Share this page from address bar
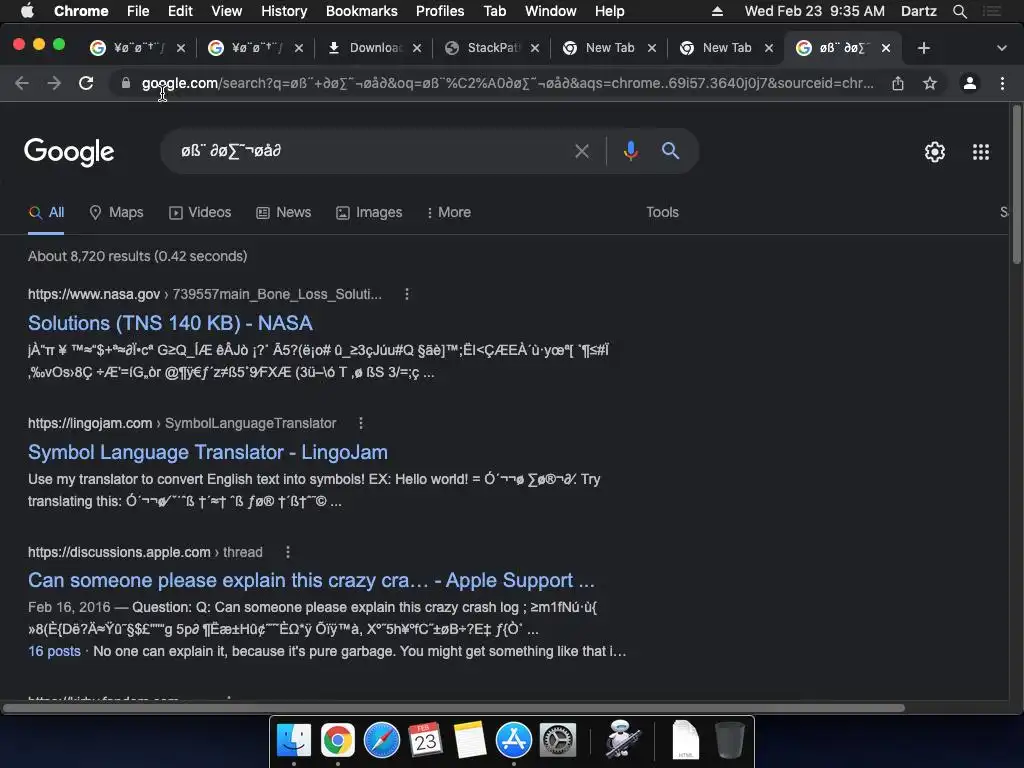The width and height of the screenshot is (1024, 768). click(x=898, y=84)
